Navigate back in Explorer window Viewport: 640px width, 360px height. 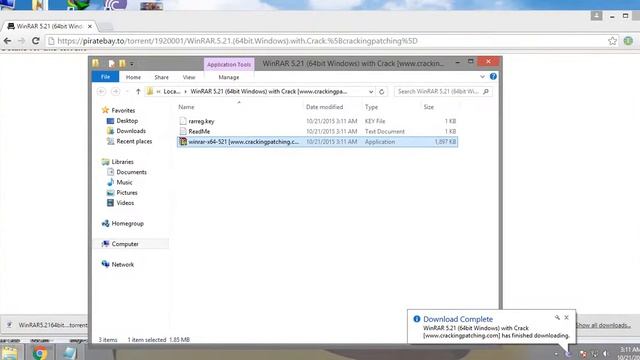tap(102, 91)
